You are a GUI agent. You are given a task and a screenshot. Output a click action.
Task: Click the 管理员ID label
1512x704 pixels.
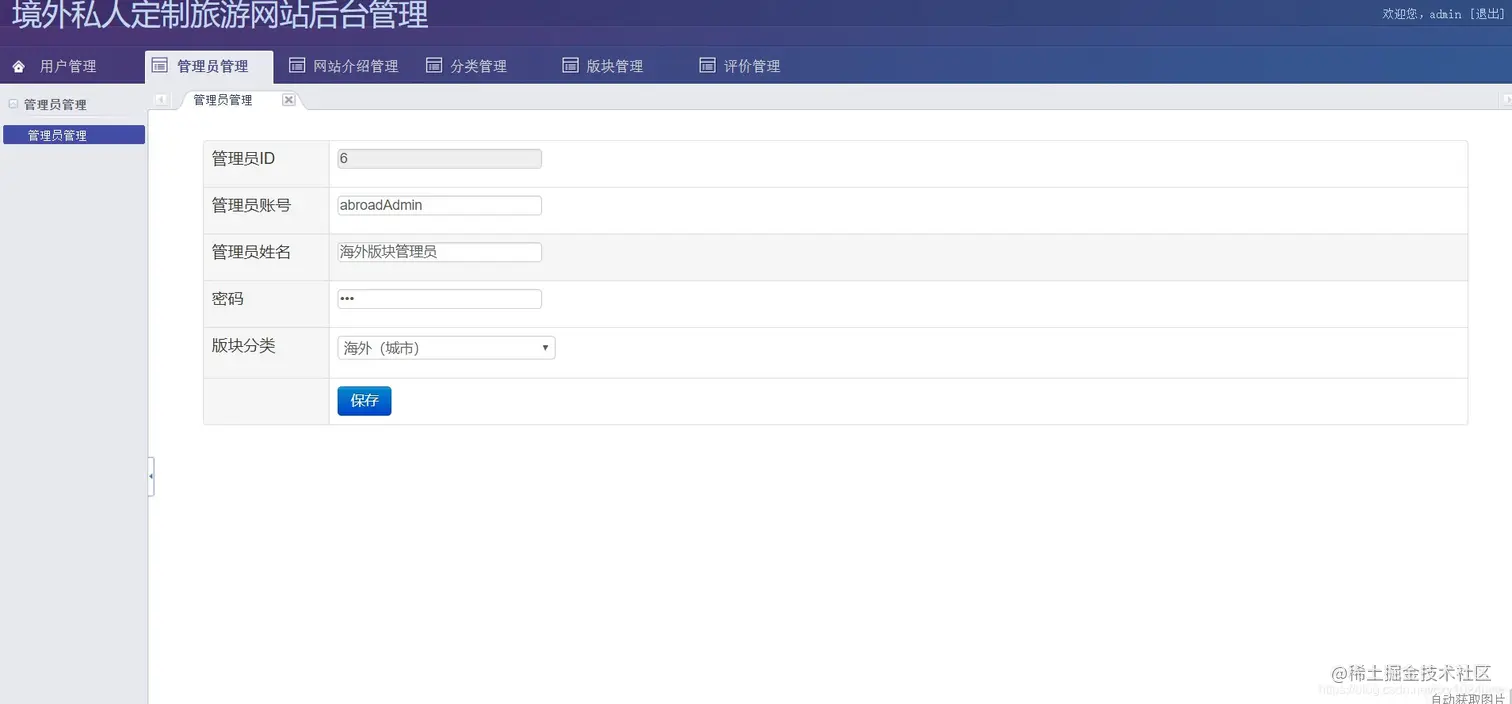click(x=243, y=159)
